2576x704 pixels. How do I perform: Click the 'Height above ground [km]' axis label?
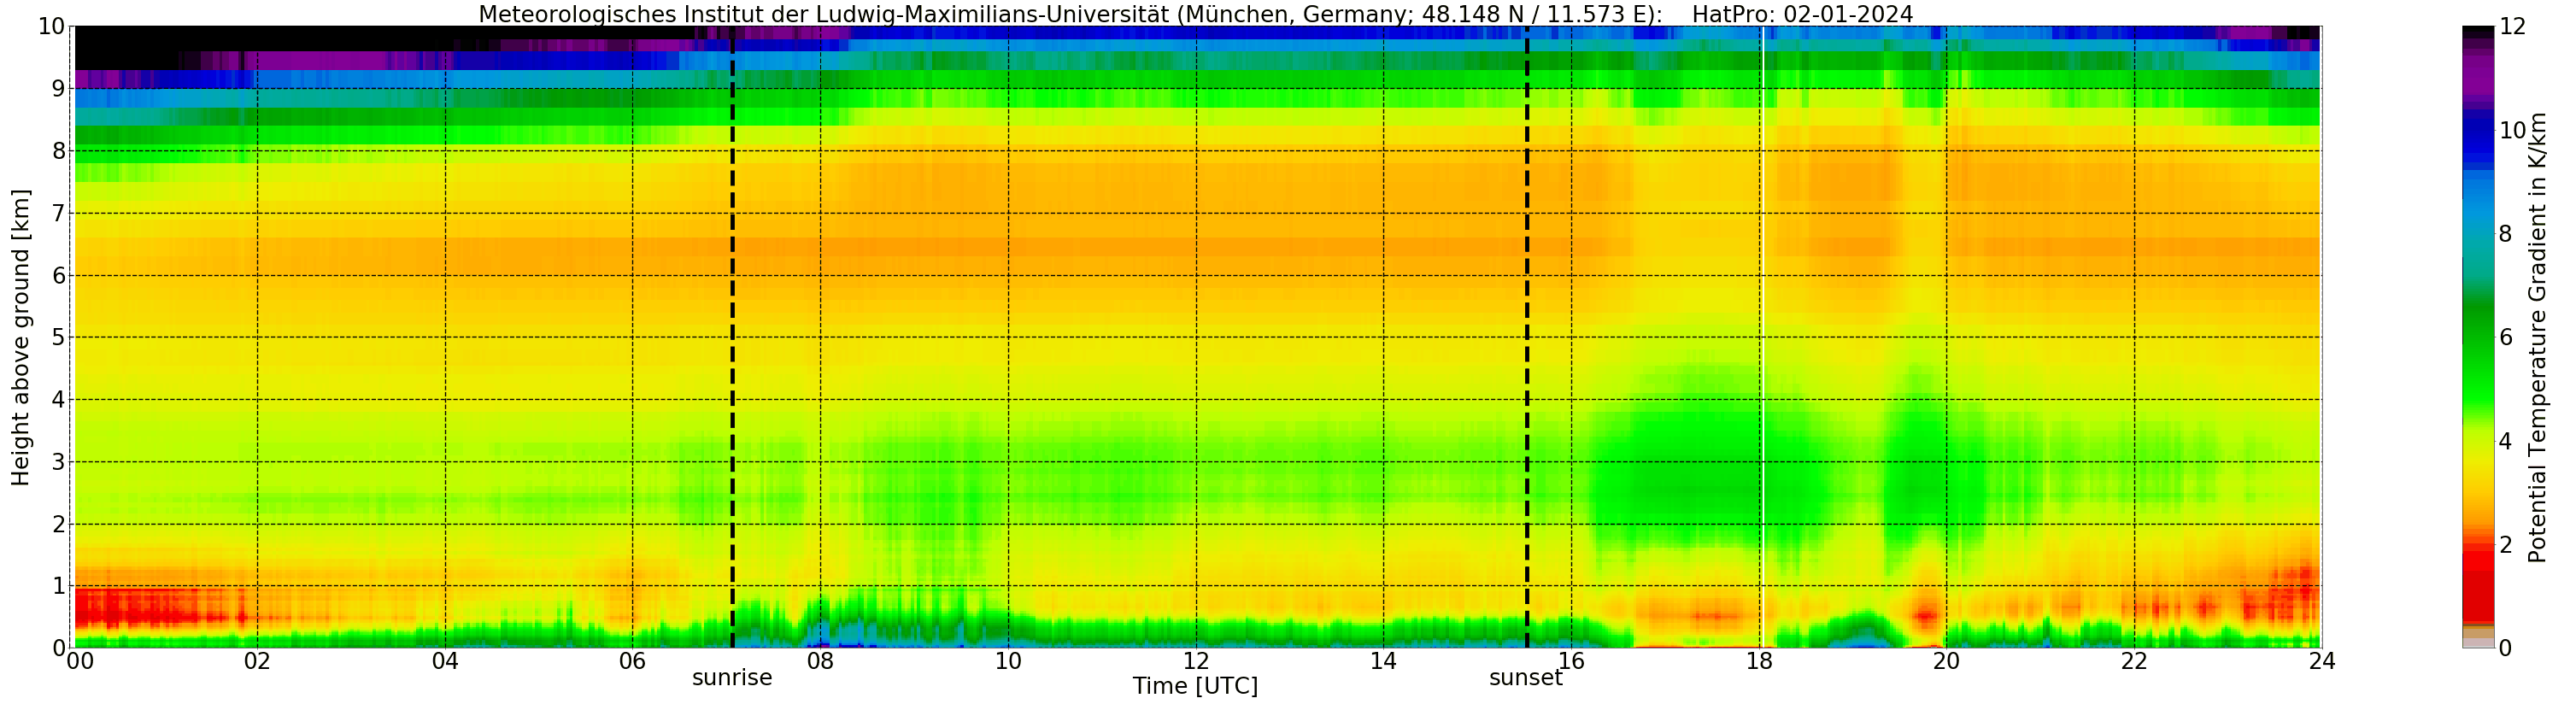coord(21,337)
